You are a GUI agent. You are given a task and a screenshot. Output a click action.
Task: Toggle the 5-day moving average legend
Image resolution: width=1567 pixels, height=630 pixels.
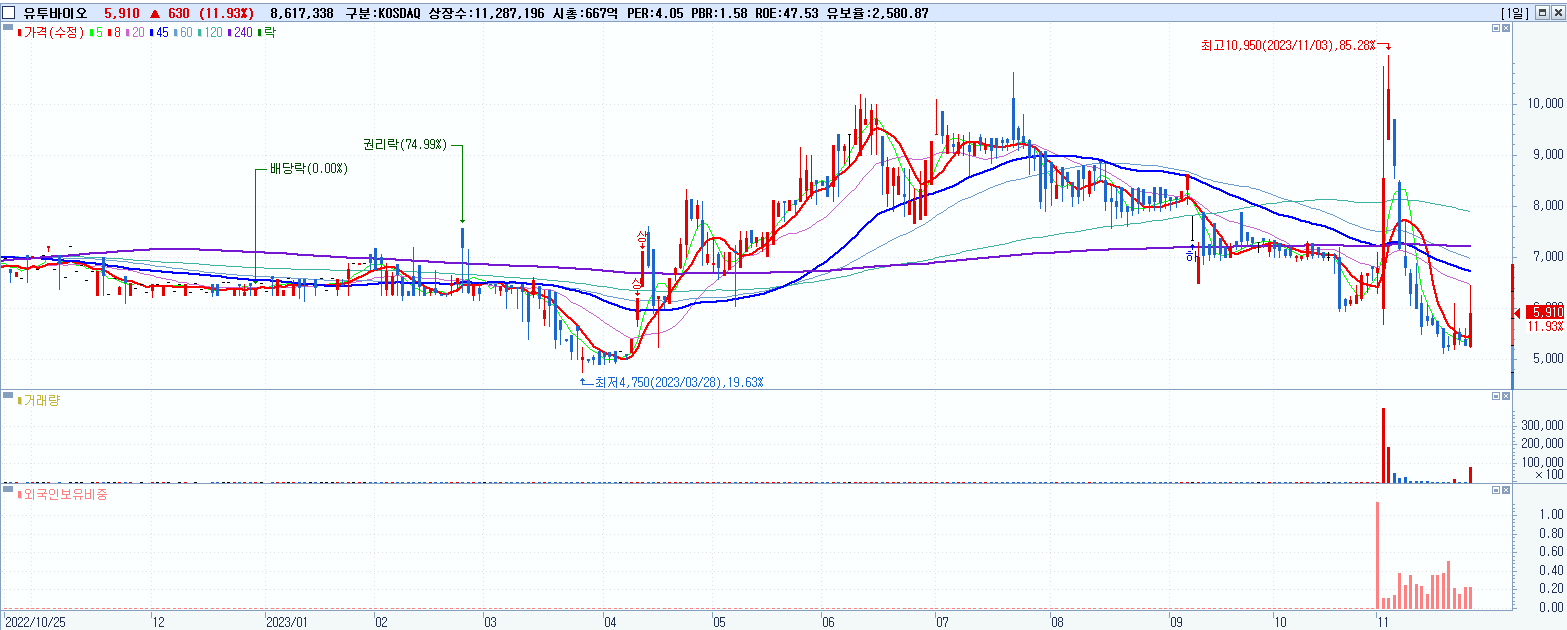point(95,33)
